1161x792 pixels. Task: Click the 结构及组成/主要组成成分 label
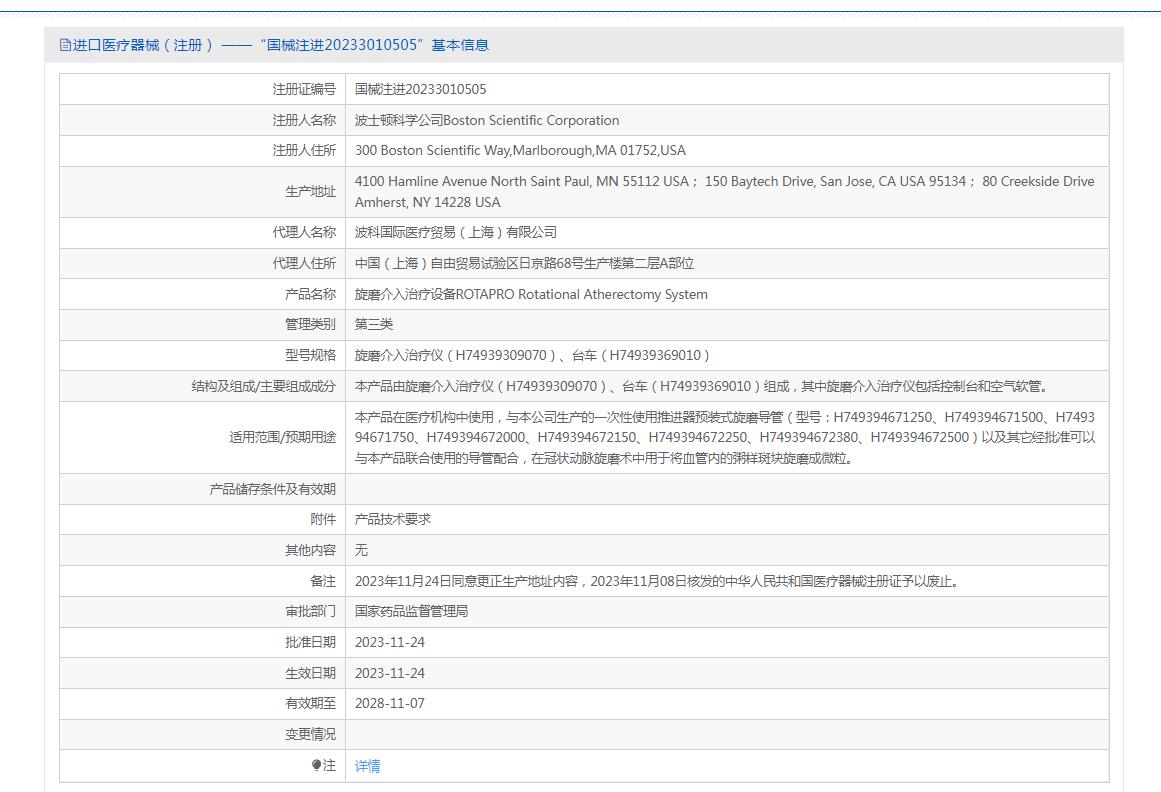coord(264,386)
